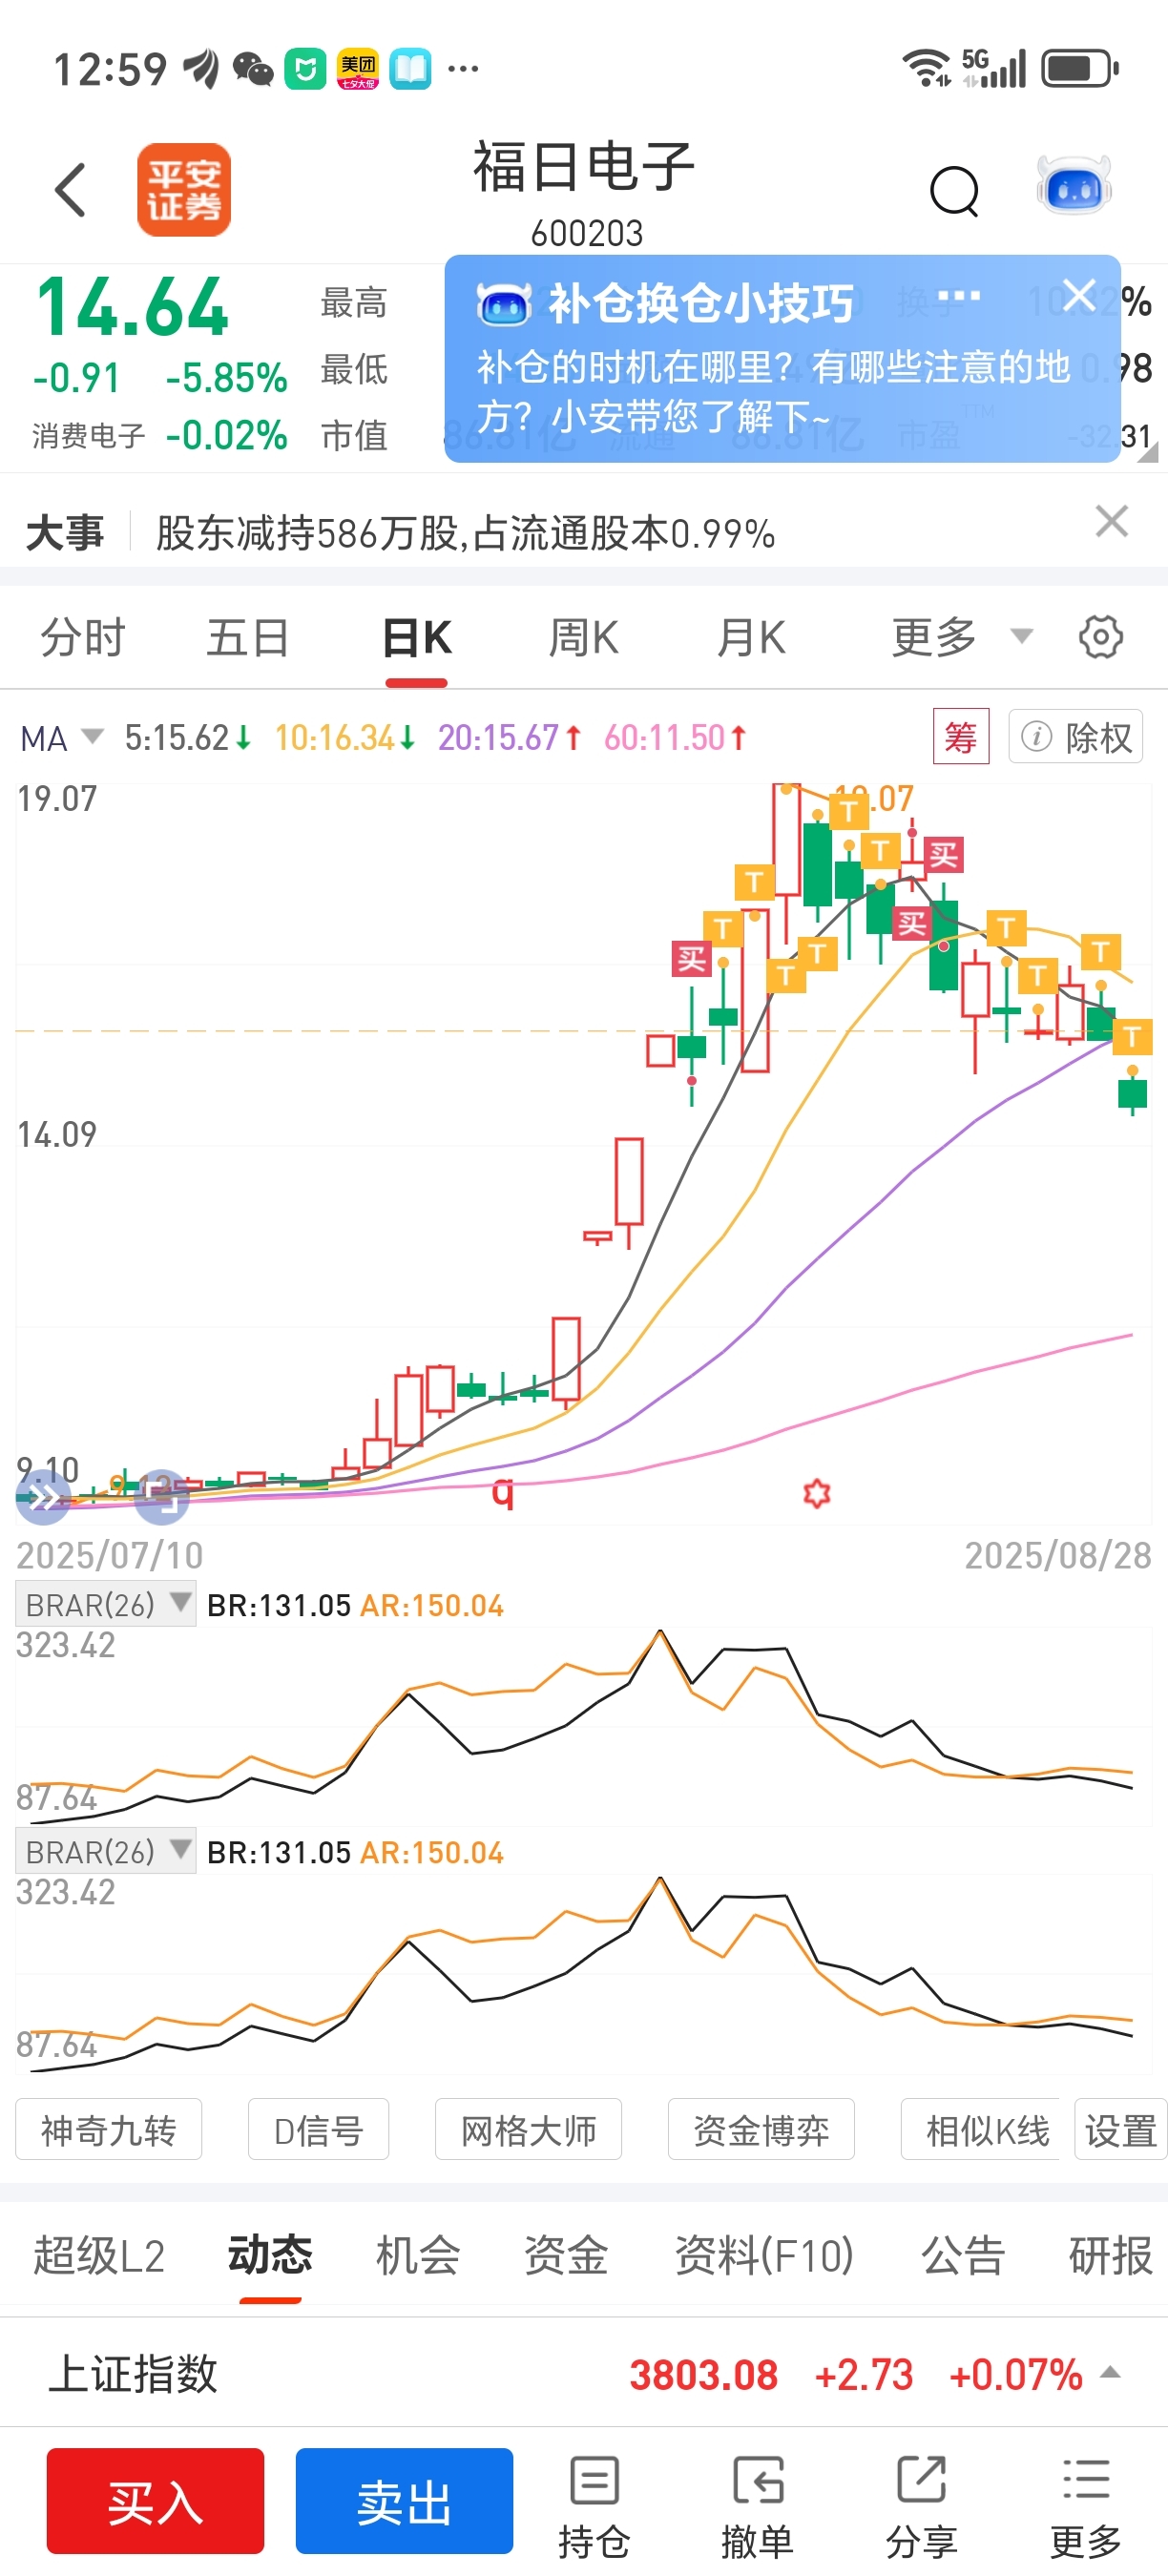Tap the leftmost 买 marker on chart
Screen dimensions: 1168x2576
(x=691, y=959)
